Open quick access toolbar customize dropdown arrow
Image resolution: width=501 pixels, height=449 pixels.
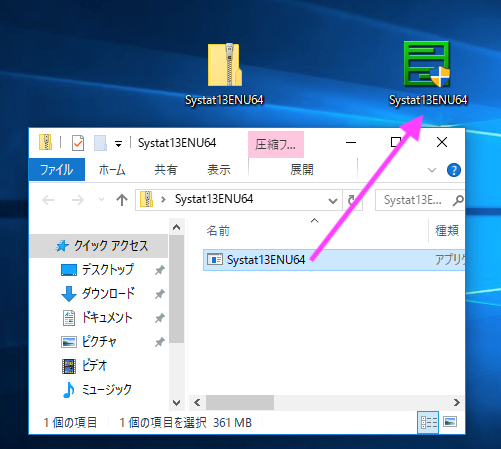coord(118,144)
